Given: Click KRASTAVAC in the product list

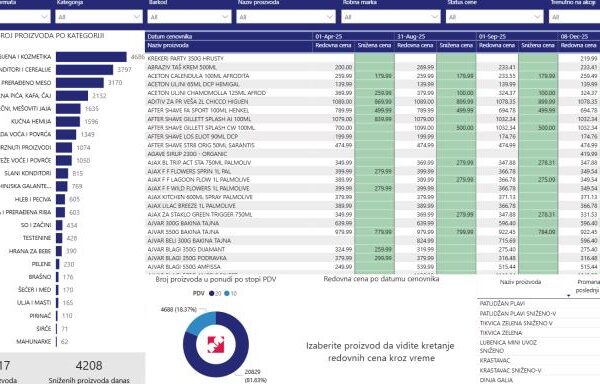Looking at the screenshot, I should pos(494,360).
